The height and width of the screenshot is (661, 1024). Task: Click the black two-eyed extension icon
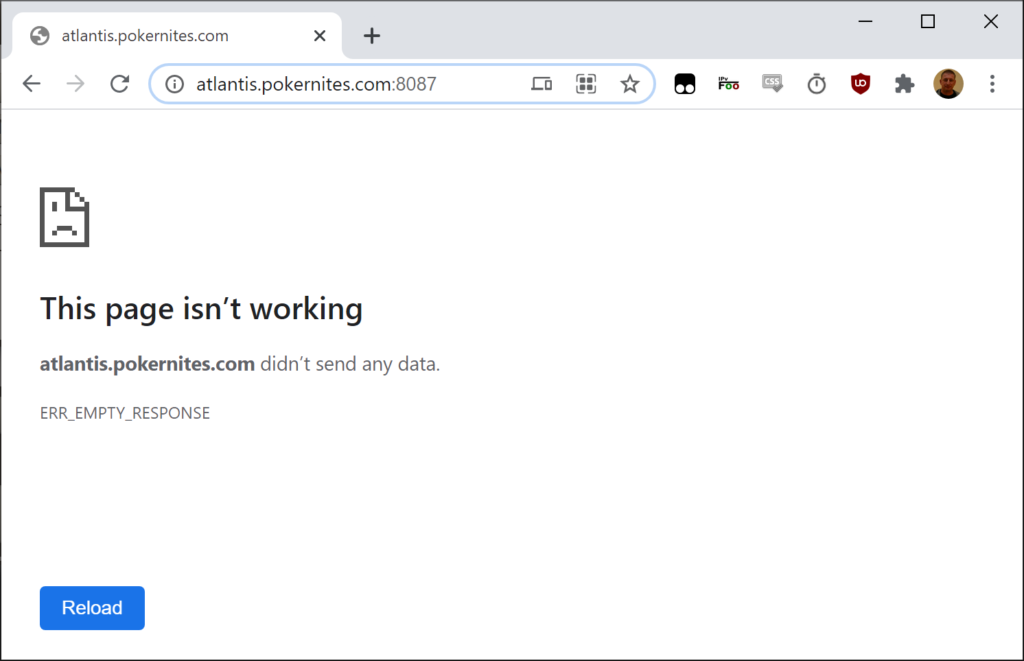pos(684,84)
